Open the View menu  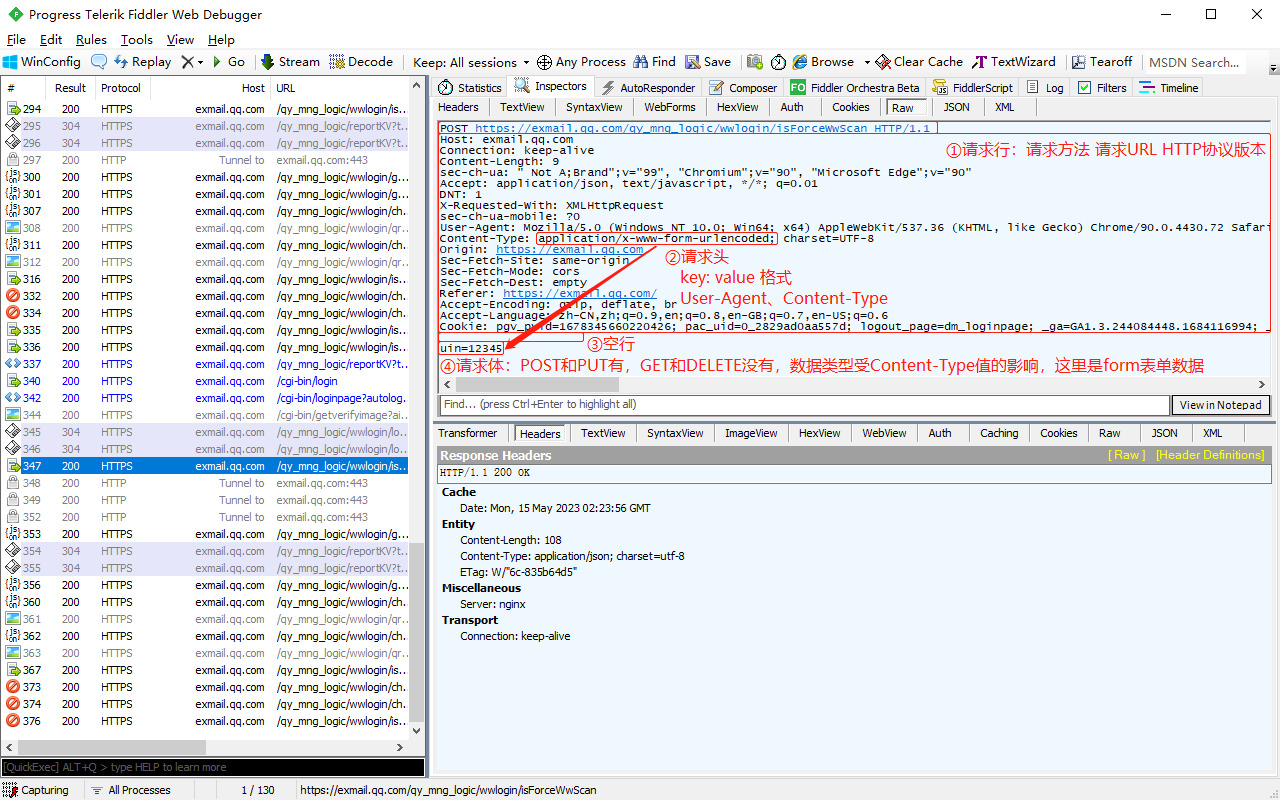click(180, 40)
